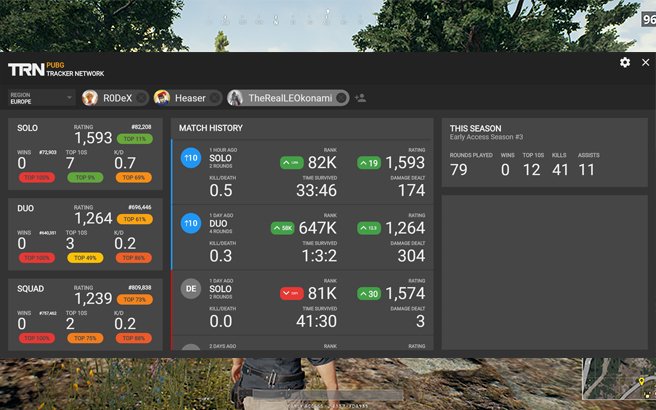Click the SOLO stats card title

27,128
